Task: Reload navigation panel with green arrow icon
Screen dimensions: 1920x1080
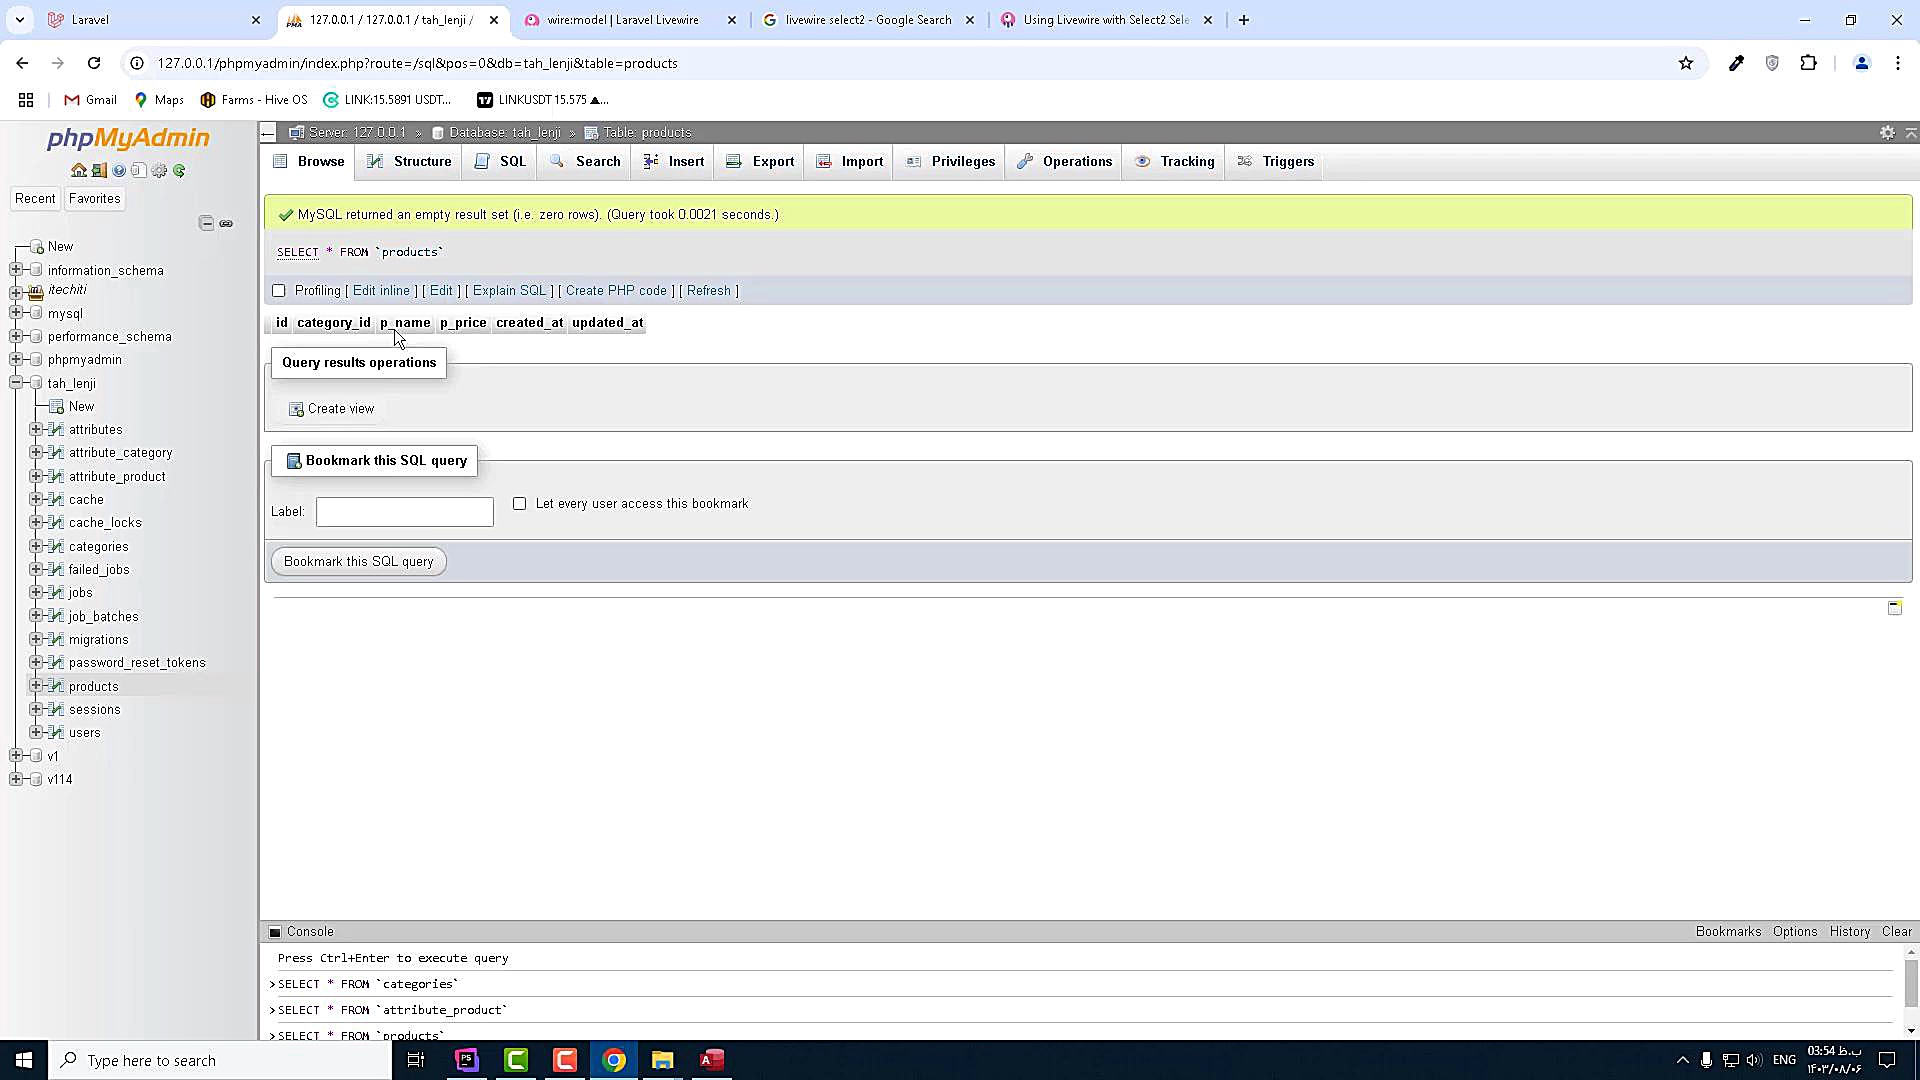Action: point(179,170)
